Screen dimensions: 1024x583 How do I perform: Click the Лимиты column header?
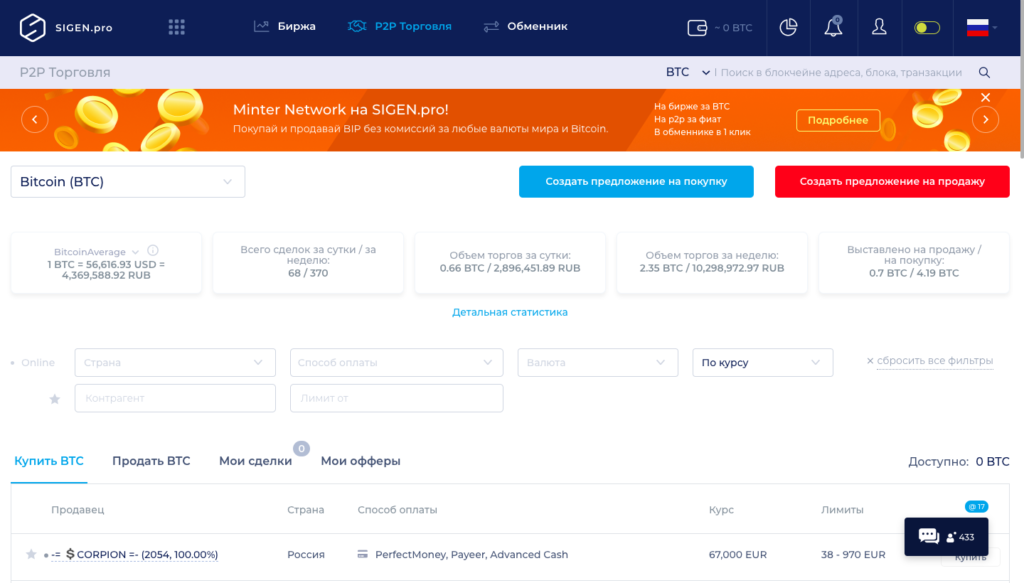[842, 510]
